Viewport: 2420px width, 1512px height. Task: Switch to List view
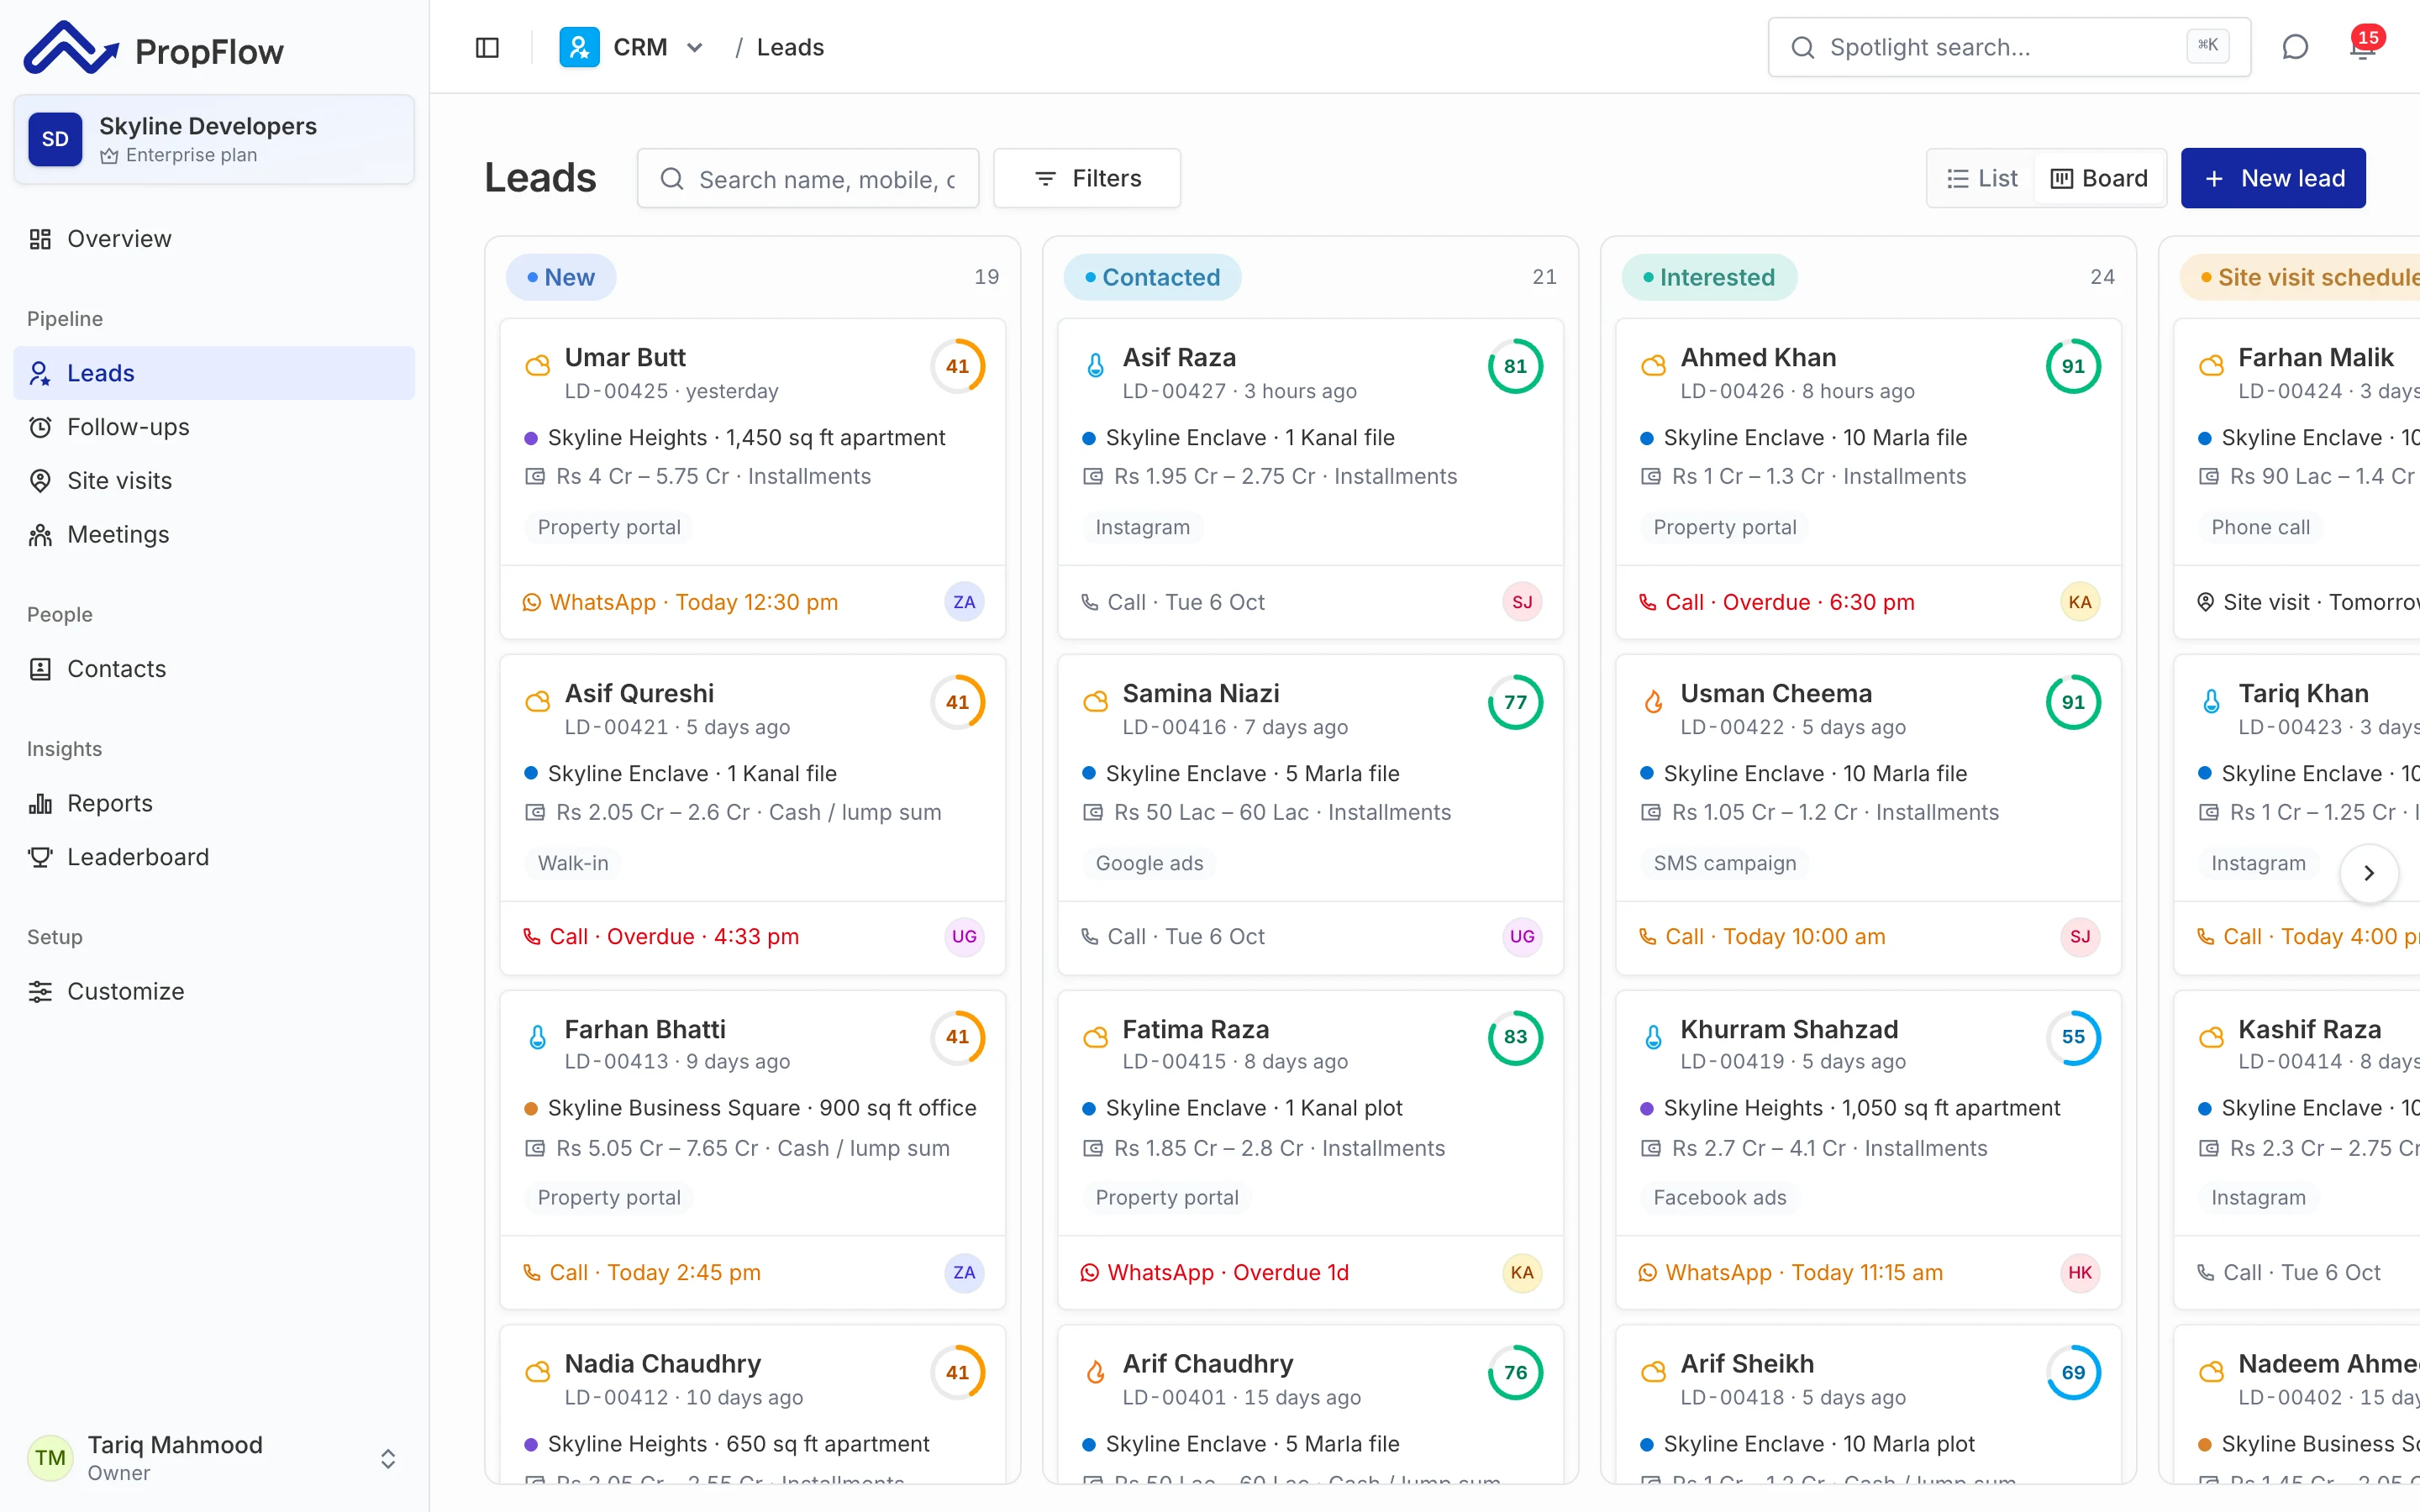pyautogui.click(x=1982, y=178)
